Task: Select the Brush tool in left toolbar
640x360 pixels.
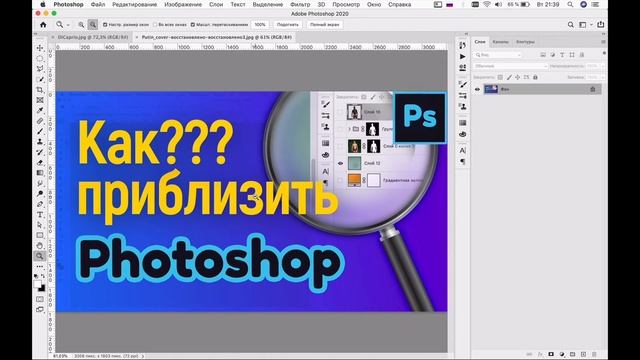Action: click(40, 131)
